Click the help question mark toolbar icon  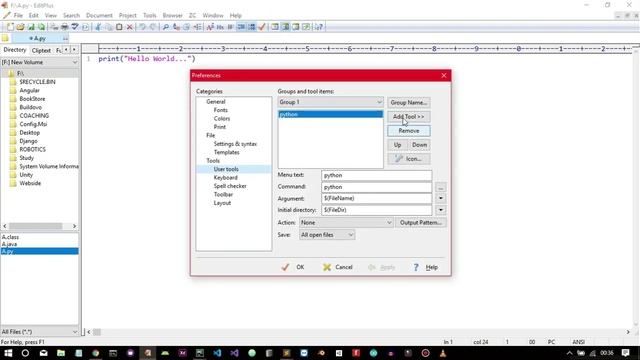pyautogui.click(x=319, y=27)
